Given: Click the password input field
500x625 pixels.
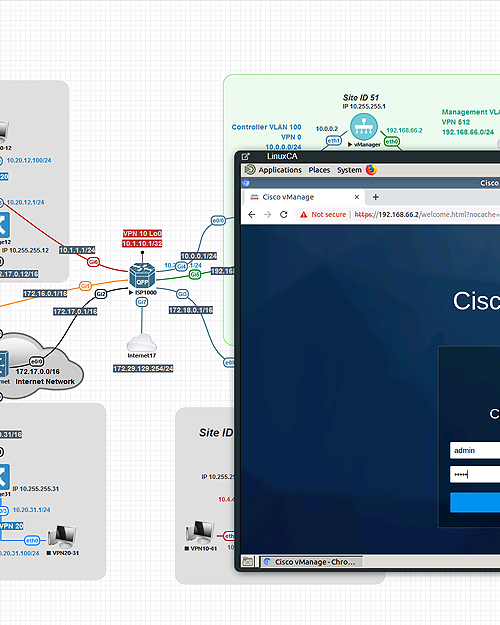Looking at the screenshot, I should [x=475, y=474].
